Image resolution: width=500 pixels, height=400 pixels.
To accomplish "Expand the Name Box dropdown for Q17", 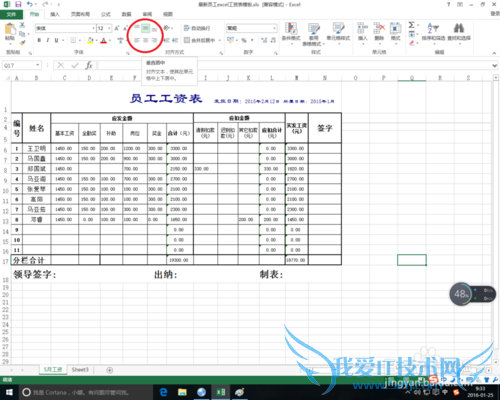I will 38,65.
